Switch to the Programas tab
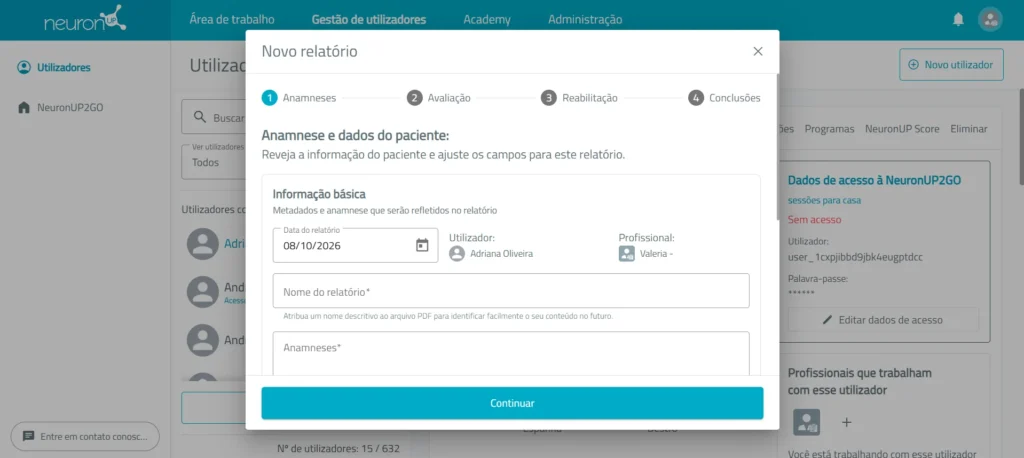Image resolution: width=1024 pixels, height=458 pixels. 829,129
